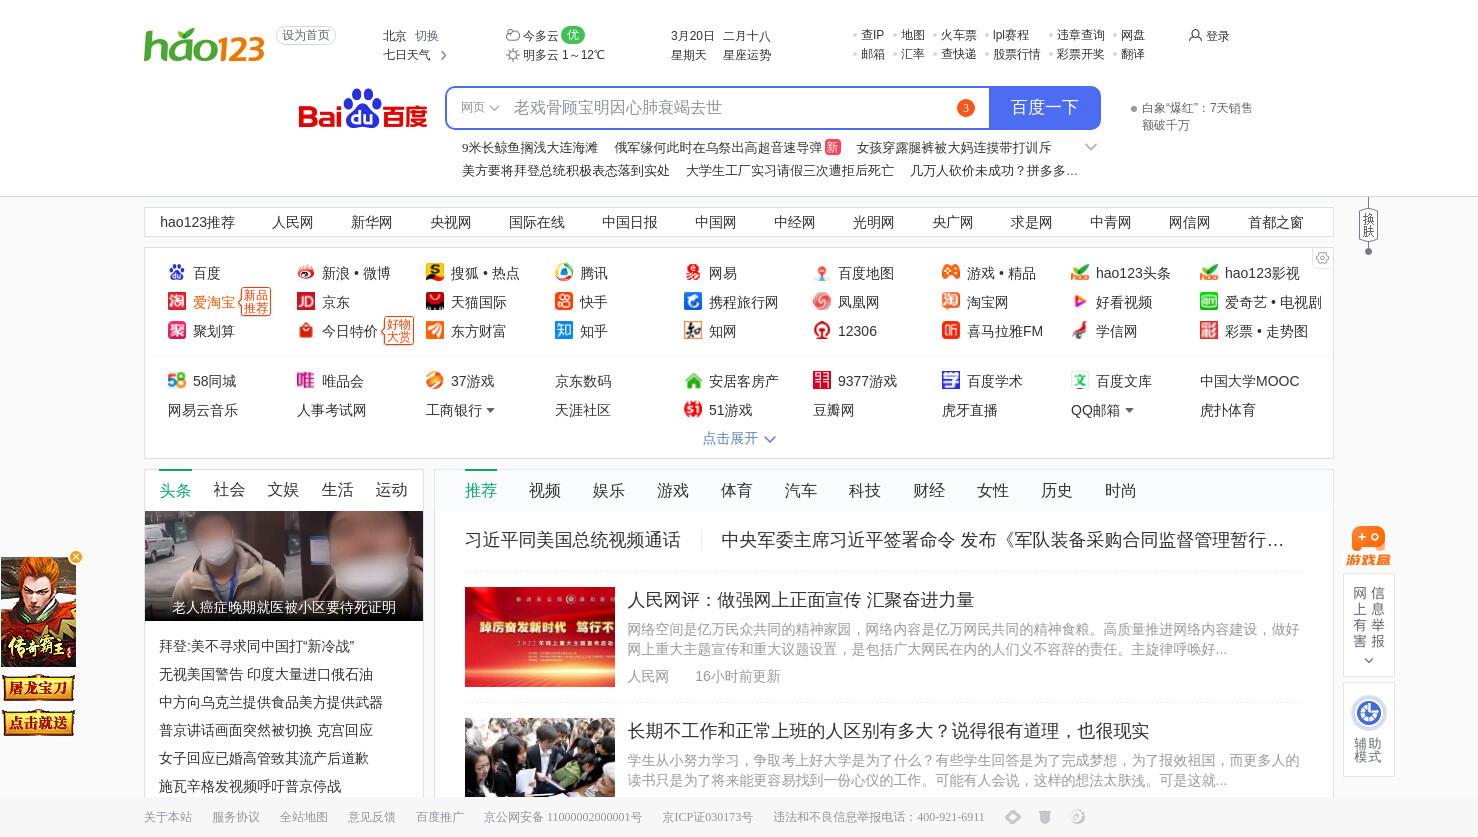Click the 网易 site icon
Viewport: 1478px width, 837px height.
coord(693,272)
